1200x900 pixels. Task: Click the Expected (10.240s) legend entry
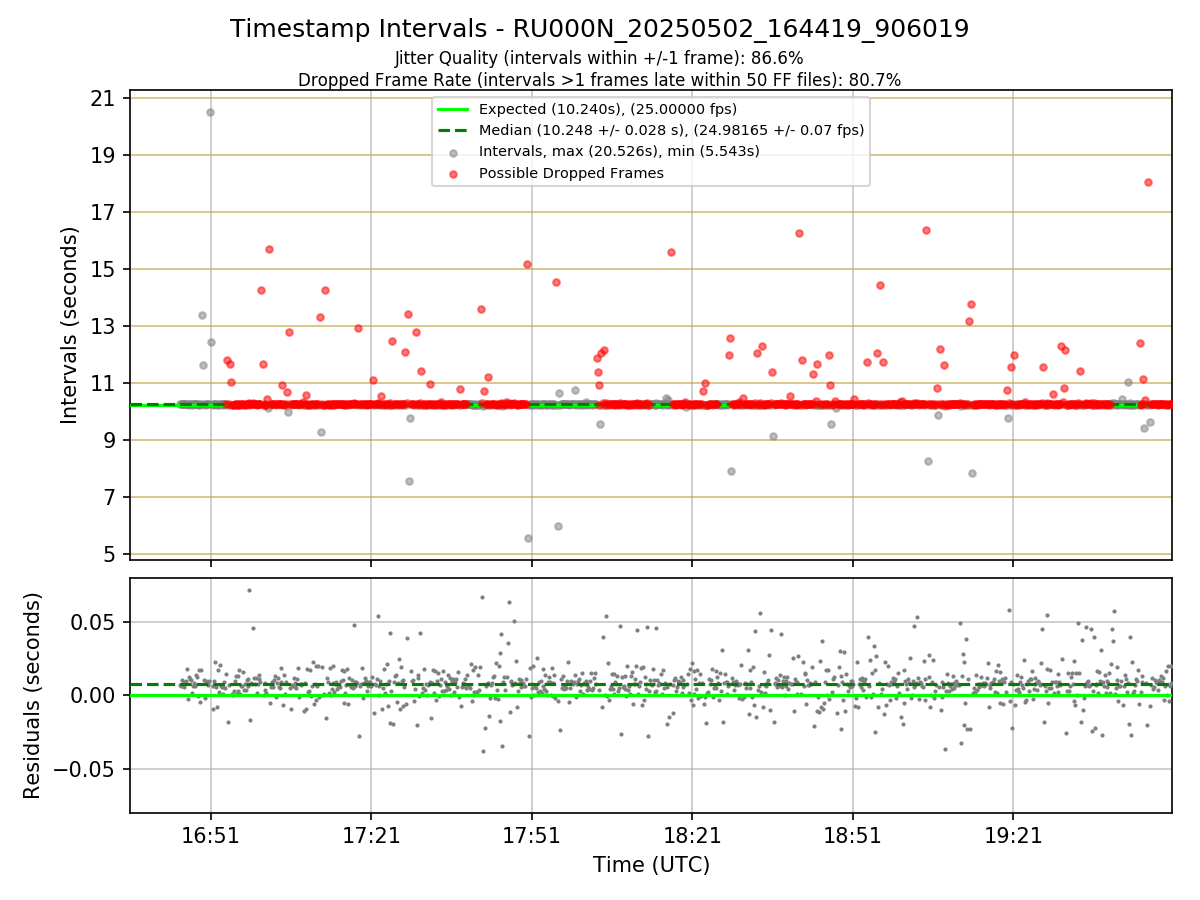point(608,109)
